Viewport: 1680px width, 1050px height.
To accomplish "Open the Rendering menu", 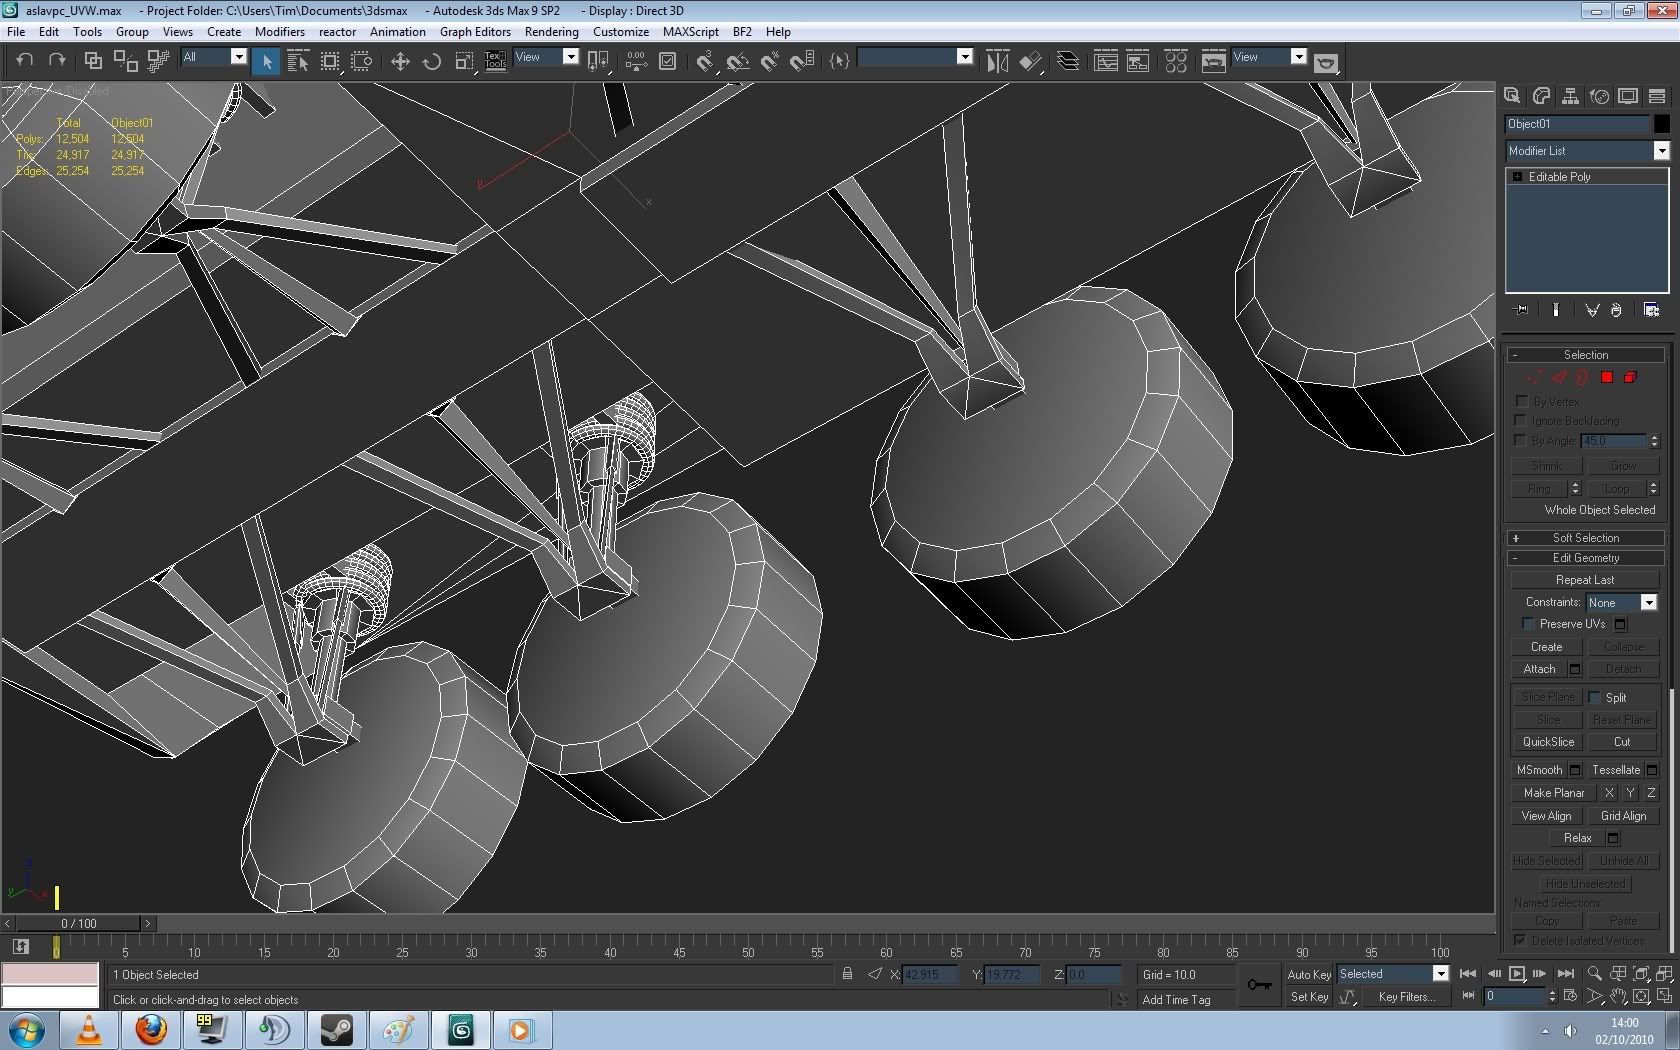I will [x=551, y=32].
